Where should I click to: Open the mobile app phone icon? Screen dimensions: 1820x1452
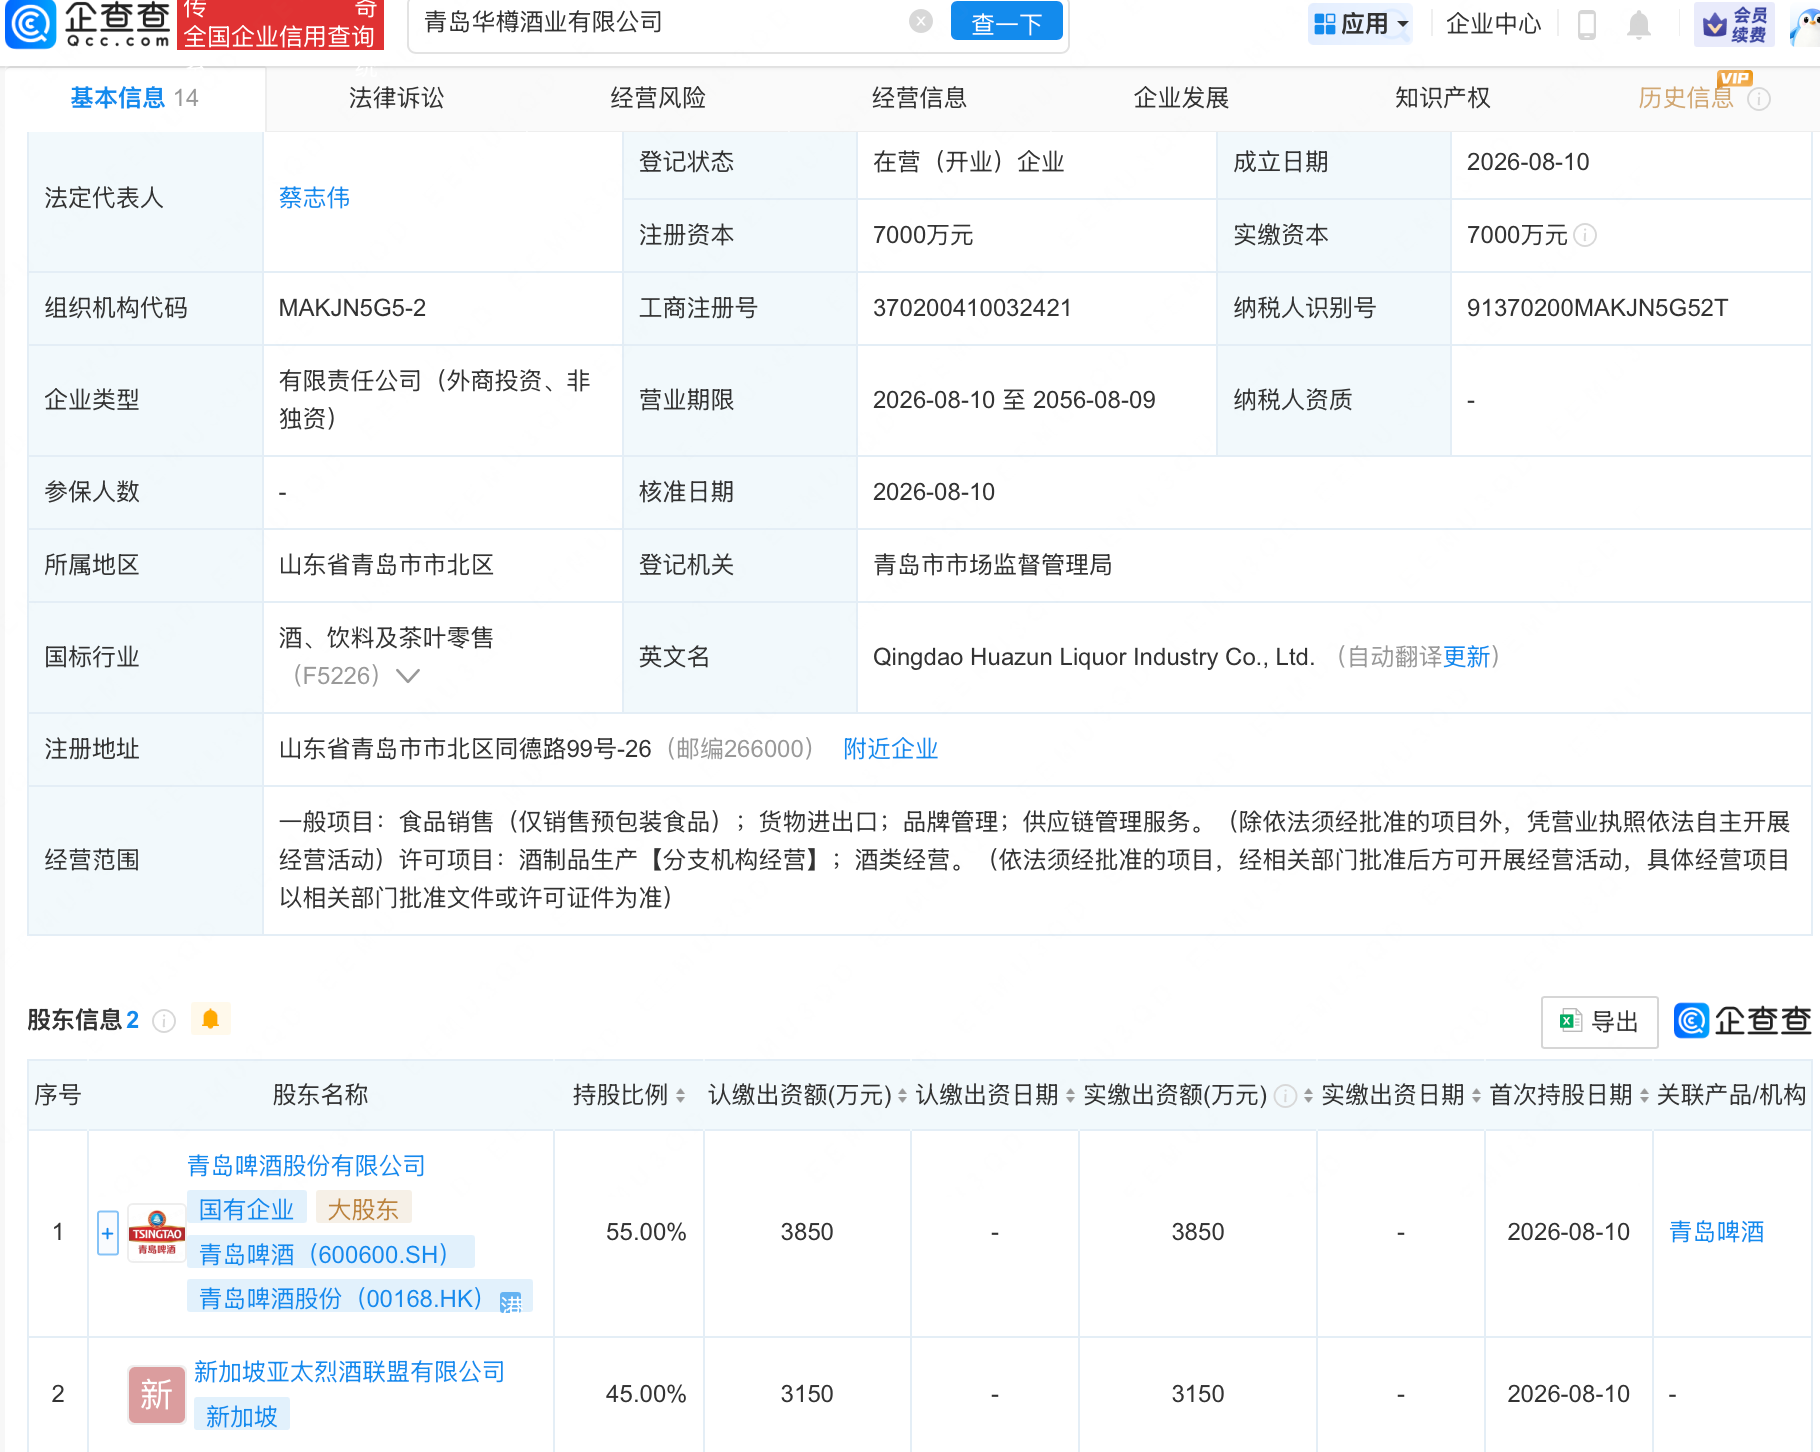[x=1587, y=24]
